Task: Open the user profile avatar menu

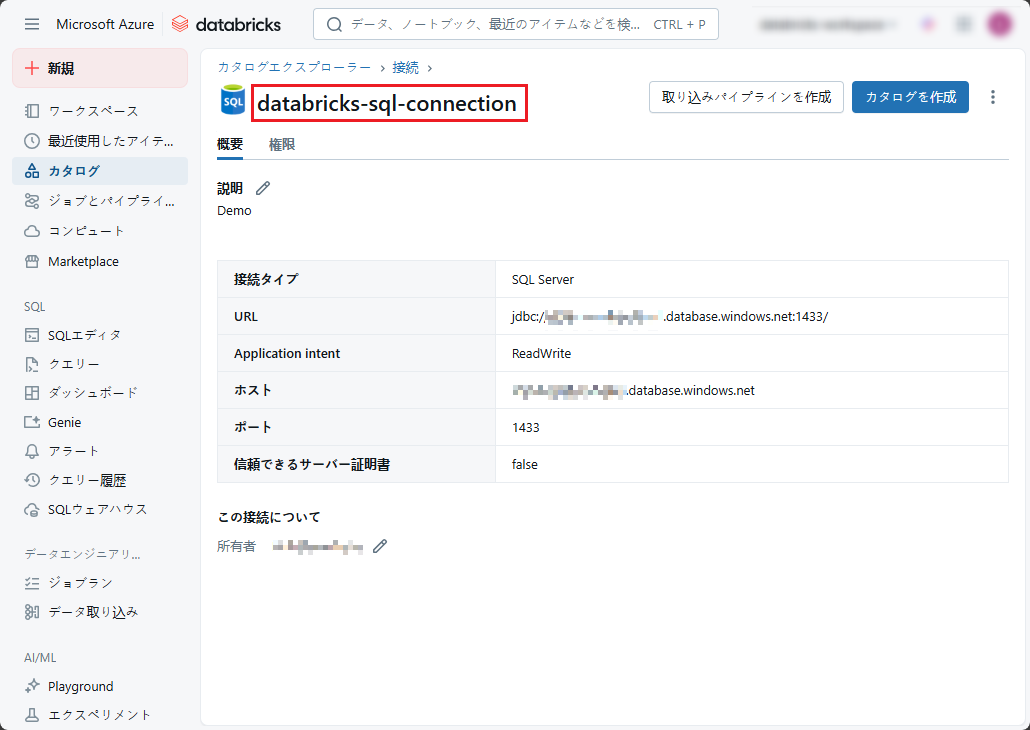Action: click(x=1000, y=24)
